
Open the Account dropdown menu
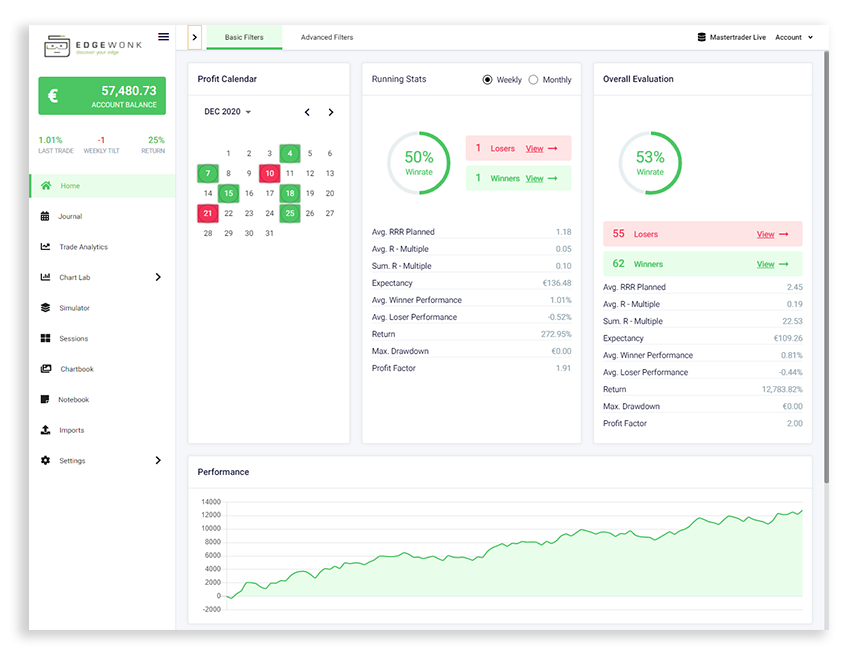tap(794, 37)
